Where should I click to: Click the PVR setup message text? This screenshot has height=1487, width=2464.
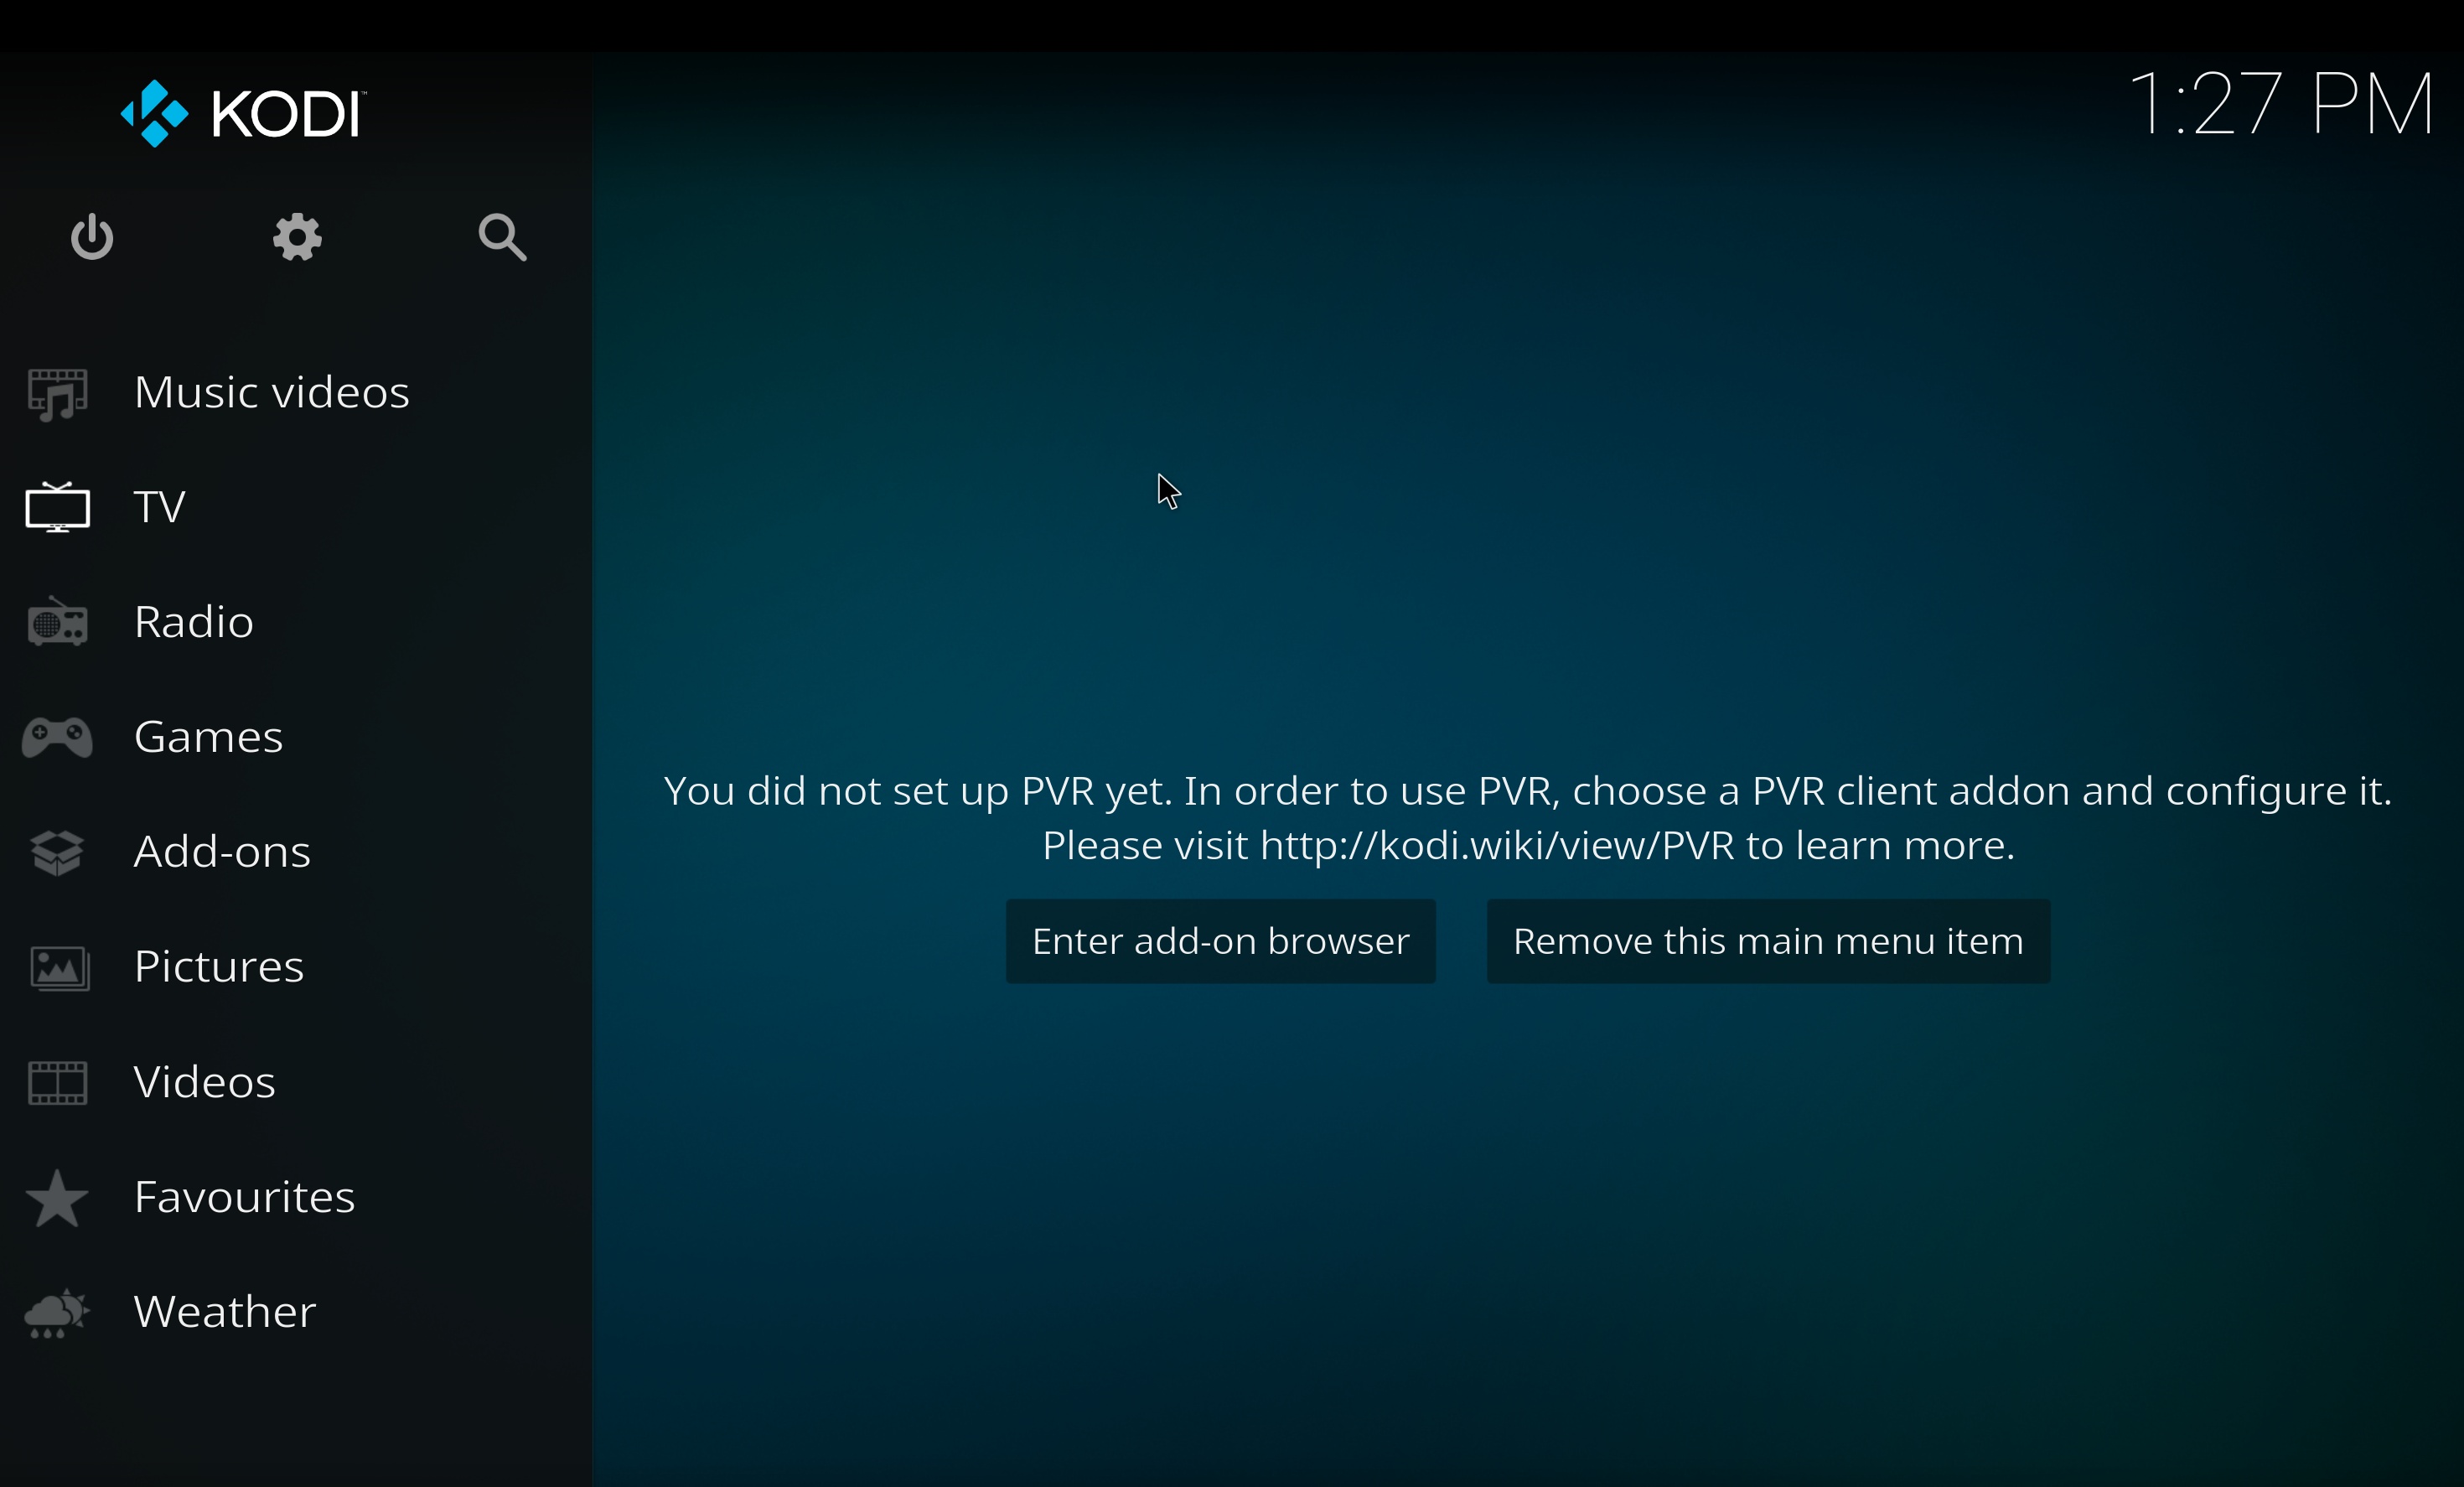point(1528,818)
